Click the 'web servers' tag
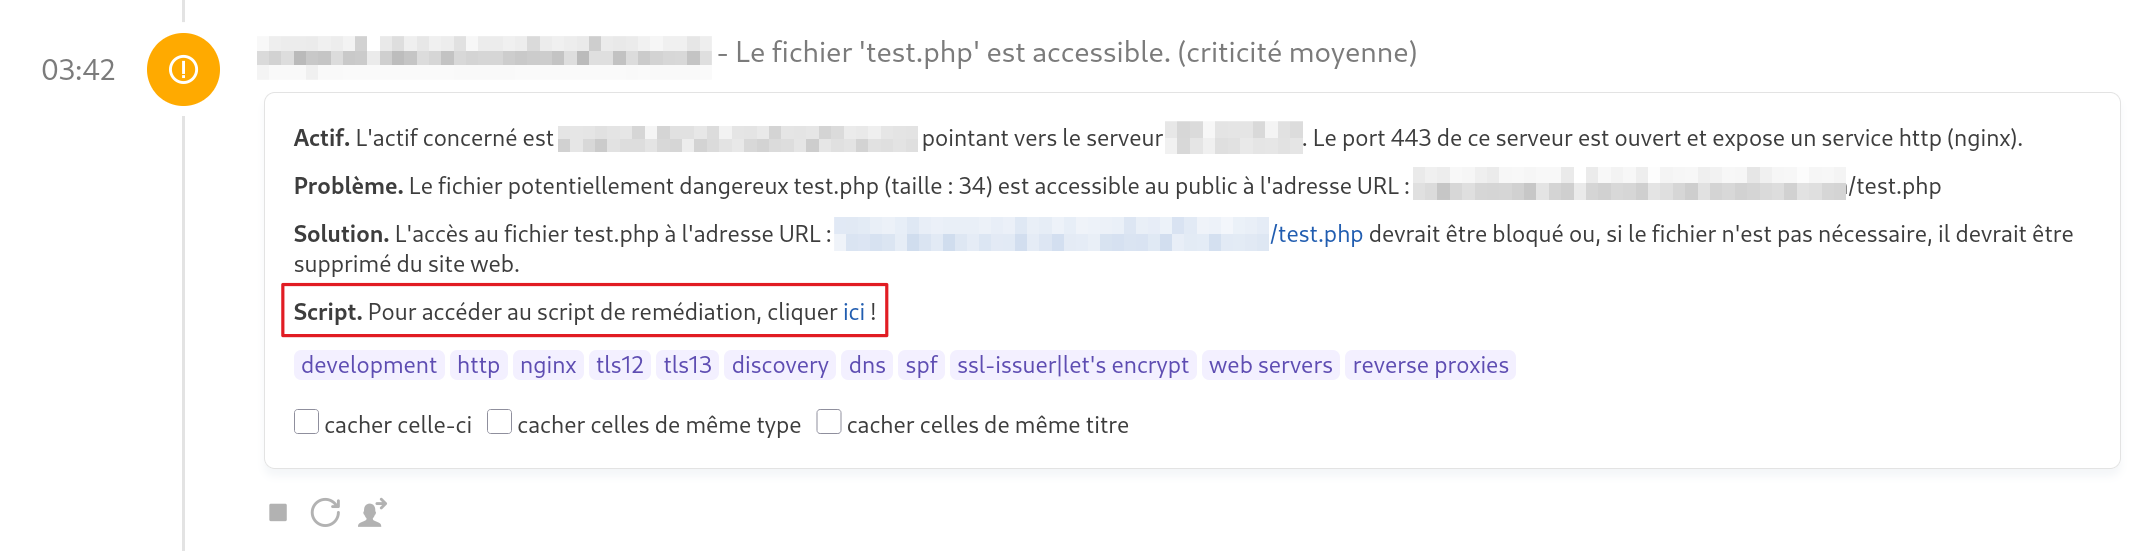Screen dimensions: 2151x551 pos(1270,366)
